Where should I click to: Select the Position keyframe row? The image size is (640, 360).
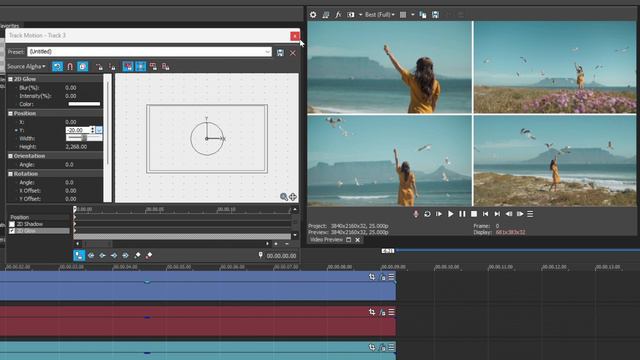tap(39, 217)
